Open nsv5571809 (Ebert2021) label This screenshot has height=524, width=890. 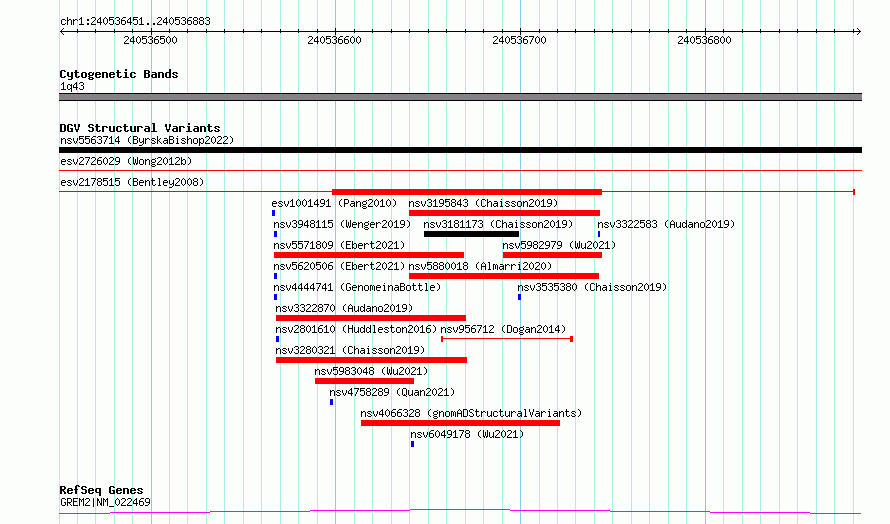tap(339, 245)
